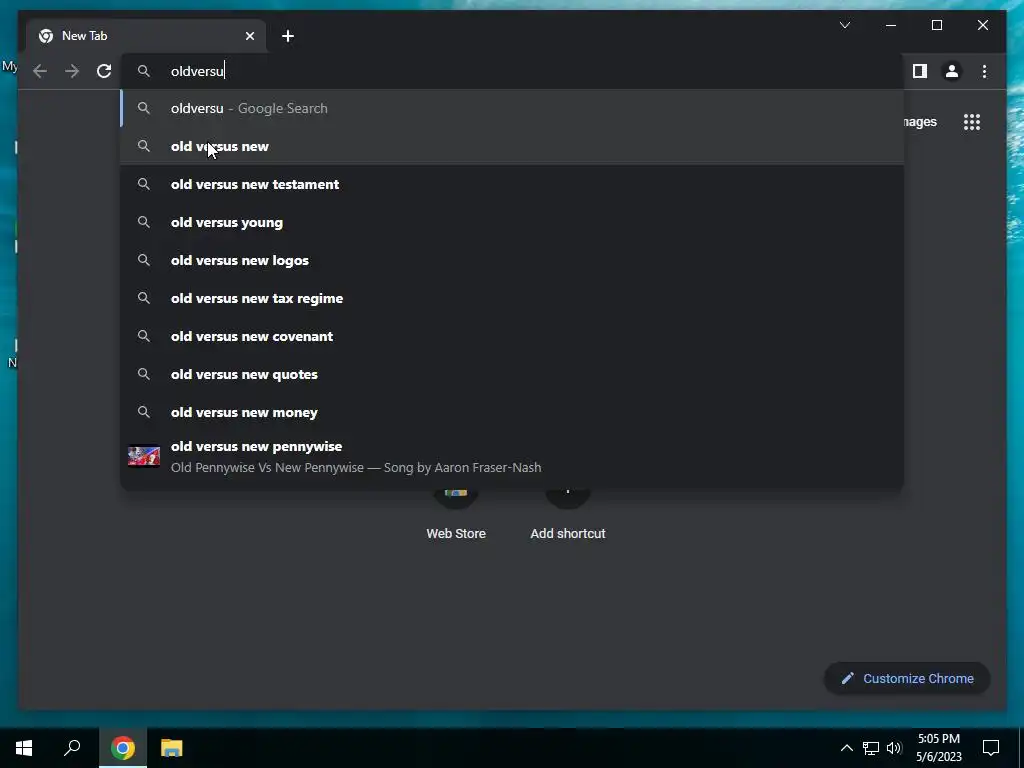This screenshot has width=1024, height=768.
Task: Go back using the back arrow
Action: point(40,71)
